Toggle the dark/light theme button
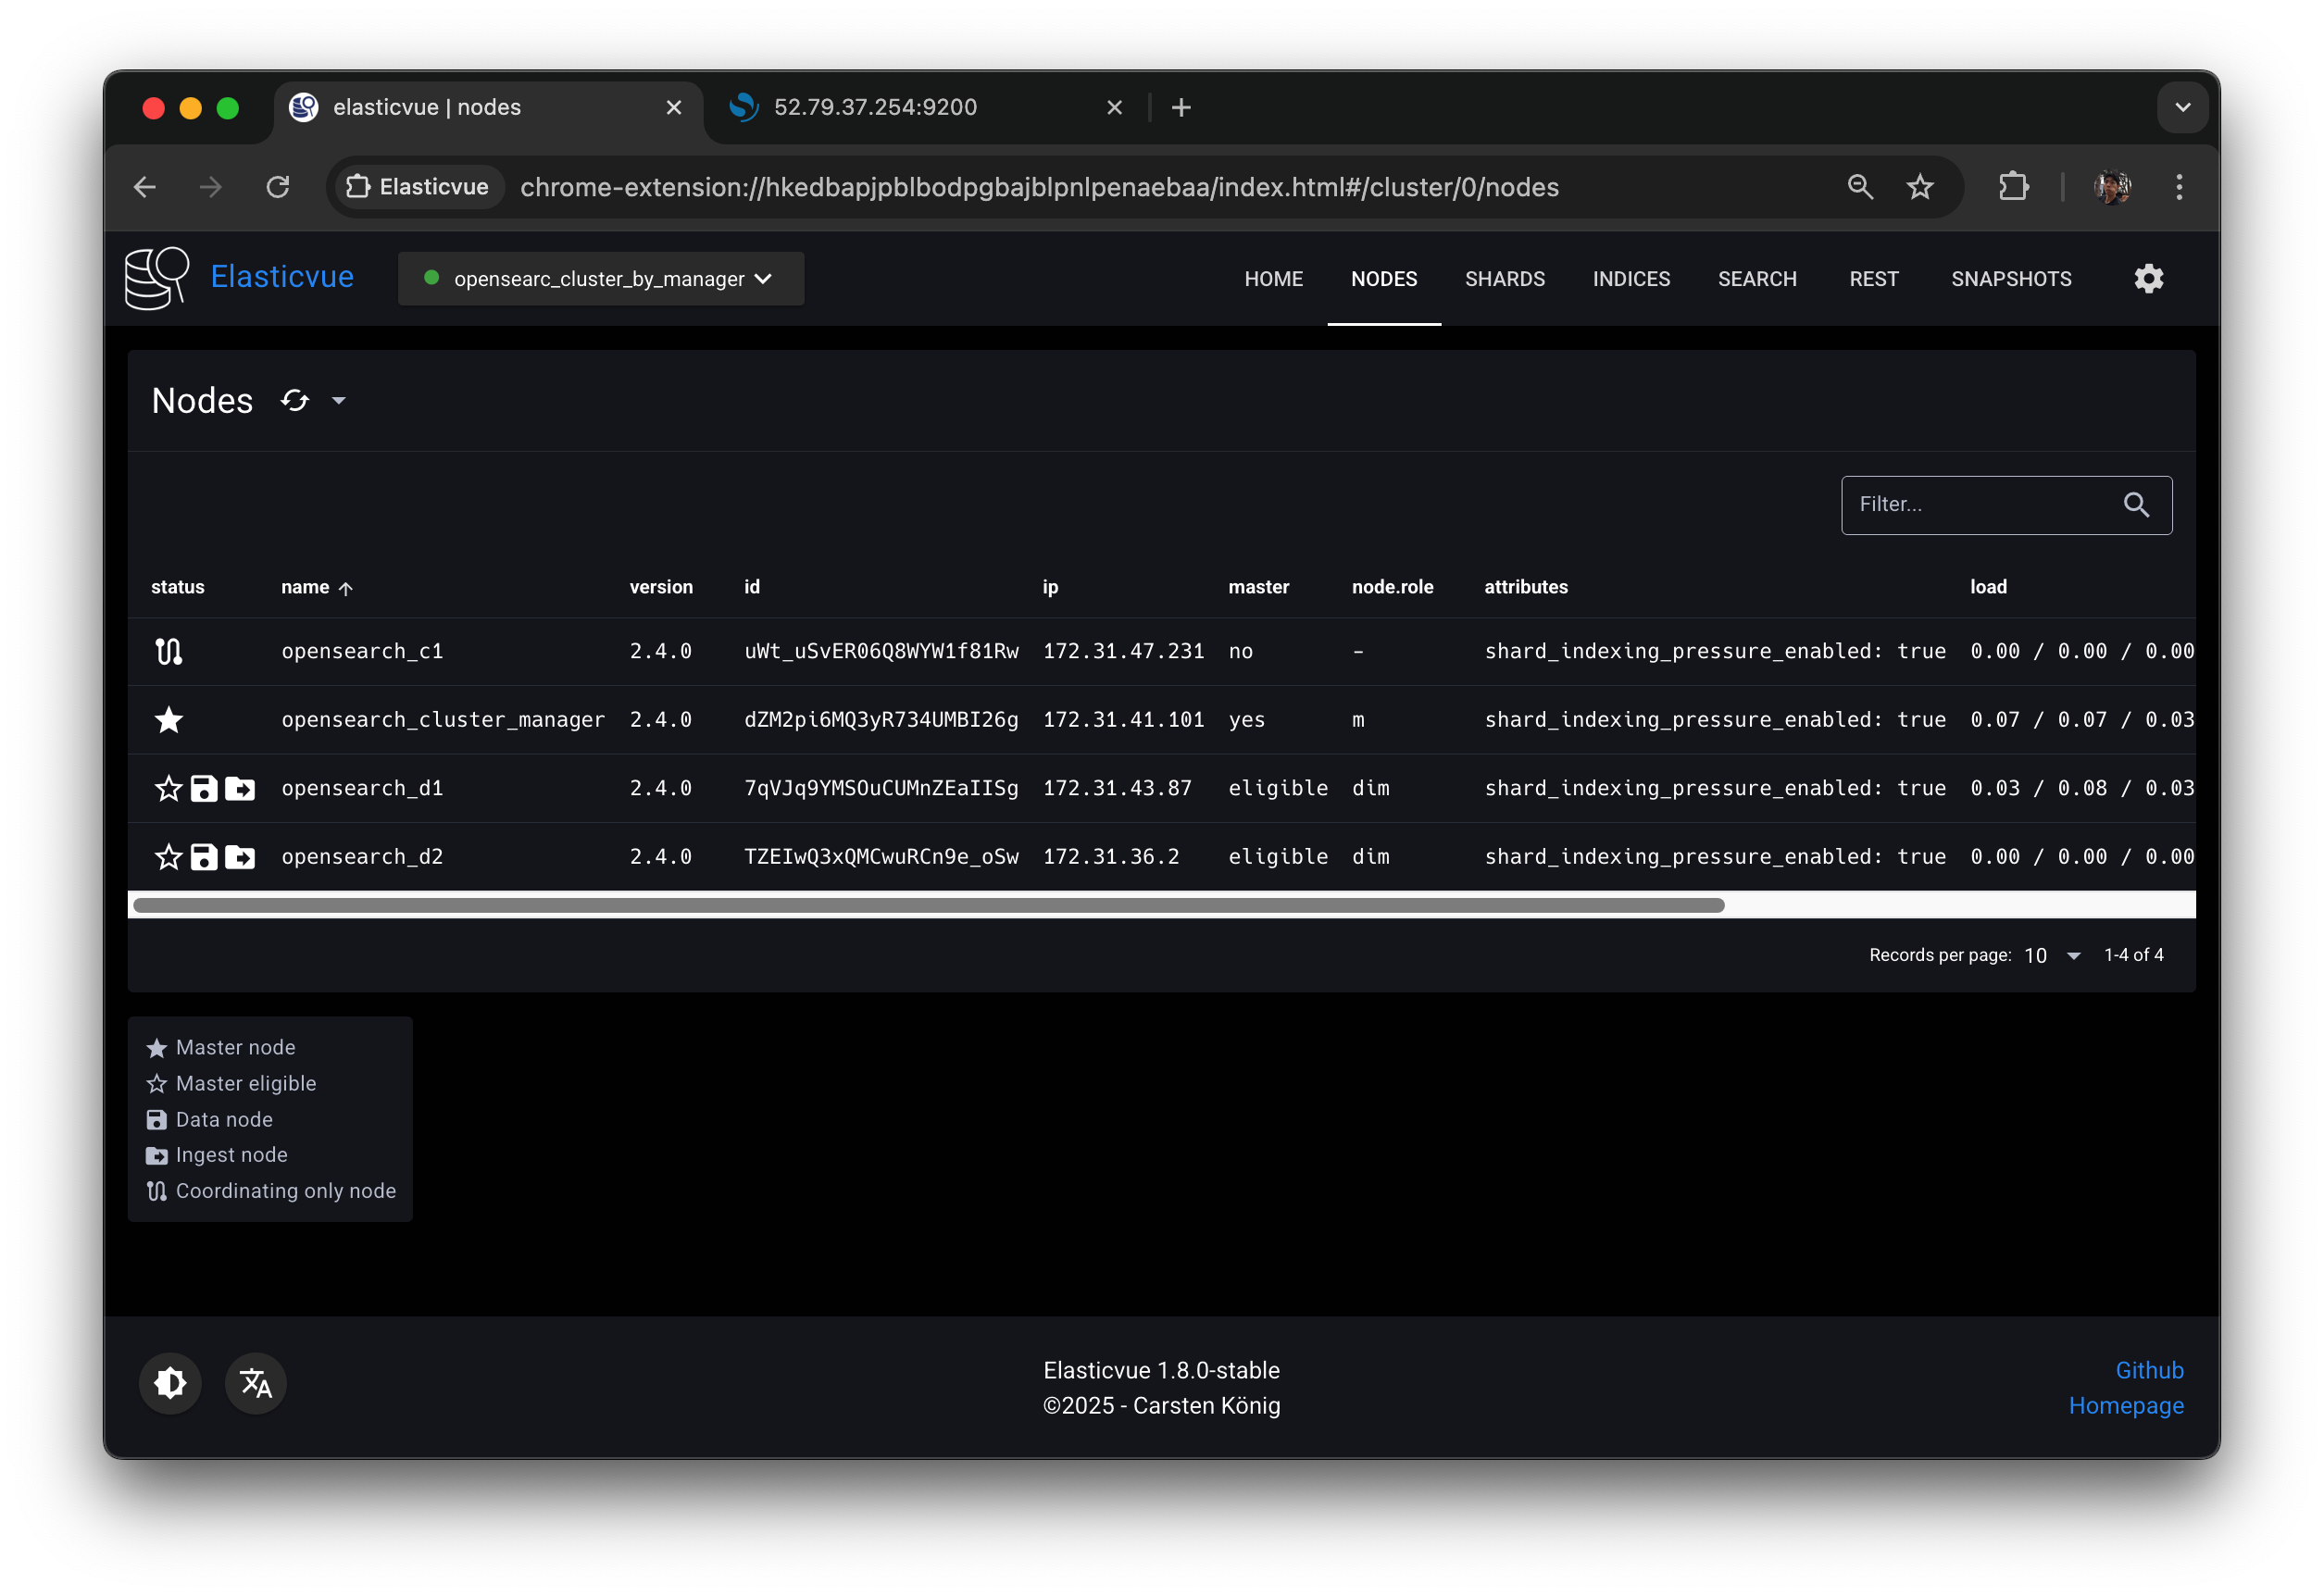This screenshot has height=1596, width=2324. coord(170,1383)
